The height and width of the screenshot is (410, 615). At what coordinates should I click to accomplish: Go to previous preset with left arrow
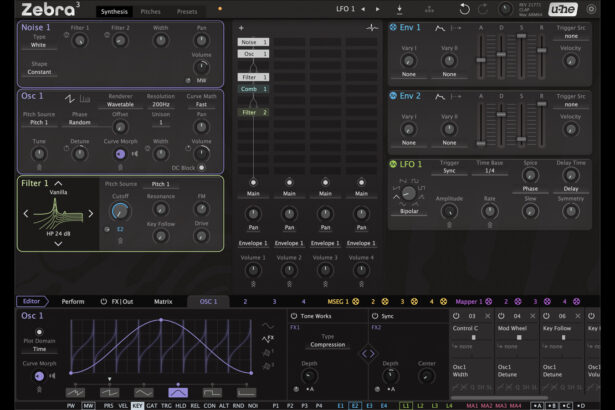(x=363, y=9)
